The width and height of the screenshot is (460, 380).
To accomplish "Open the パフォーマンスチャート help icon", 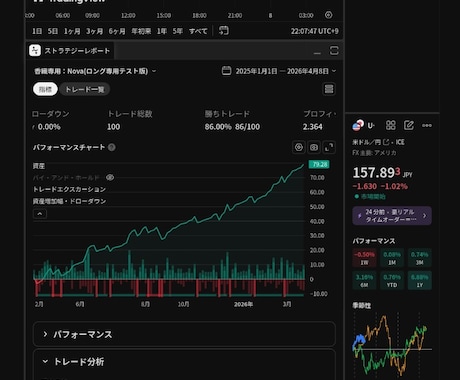I will pos(112,147).
